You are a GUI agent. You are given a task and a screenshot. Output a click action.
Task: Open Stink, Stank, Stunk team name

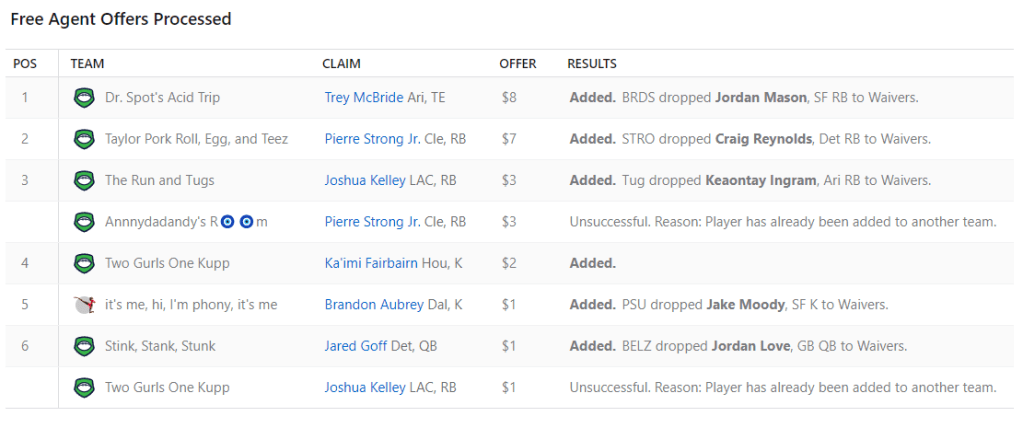point(160,347)
